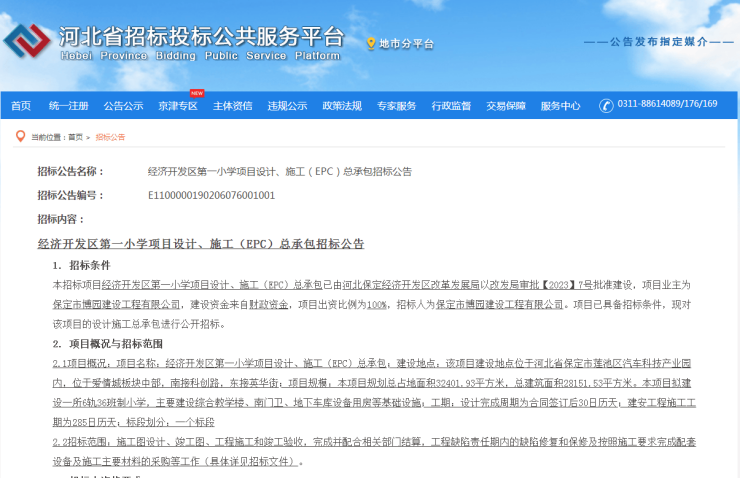Open 政策法规 navigation item
This screenshot has height=478, width=740.
(342, 106)
